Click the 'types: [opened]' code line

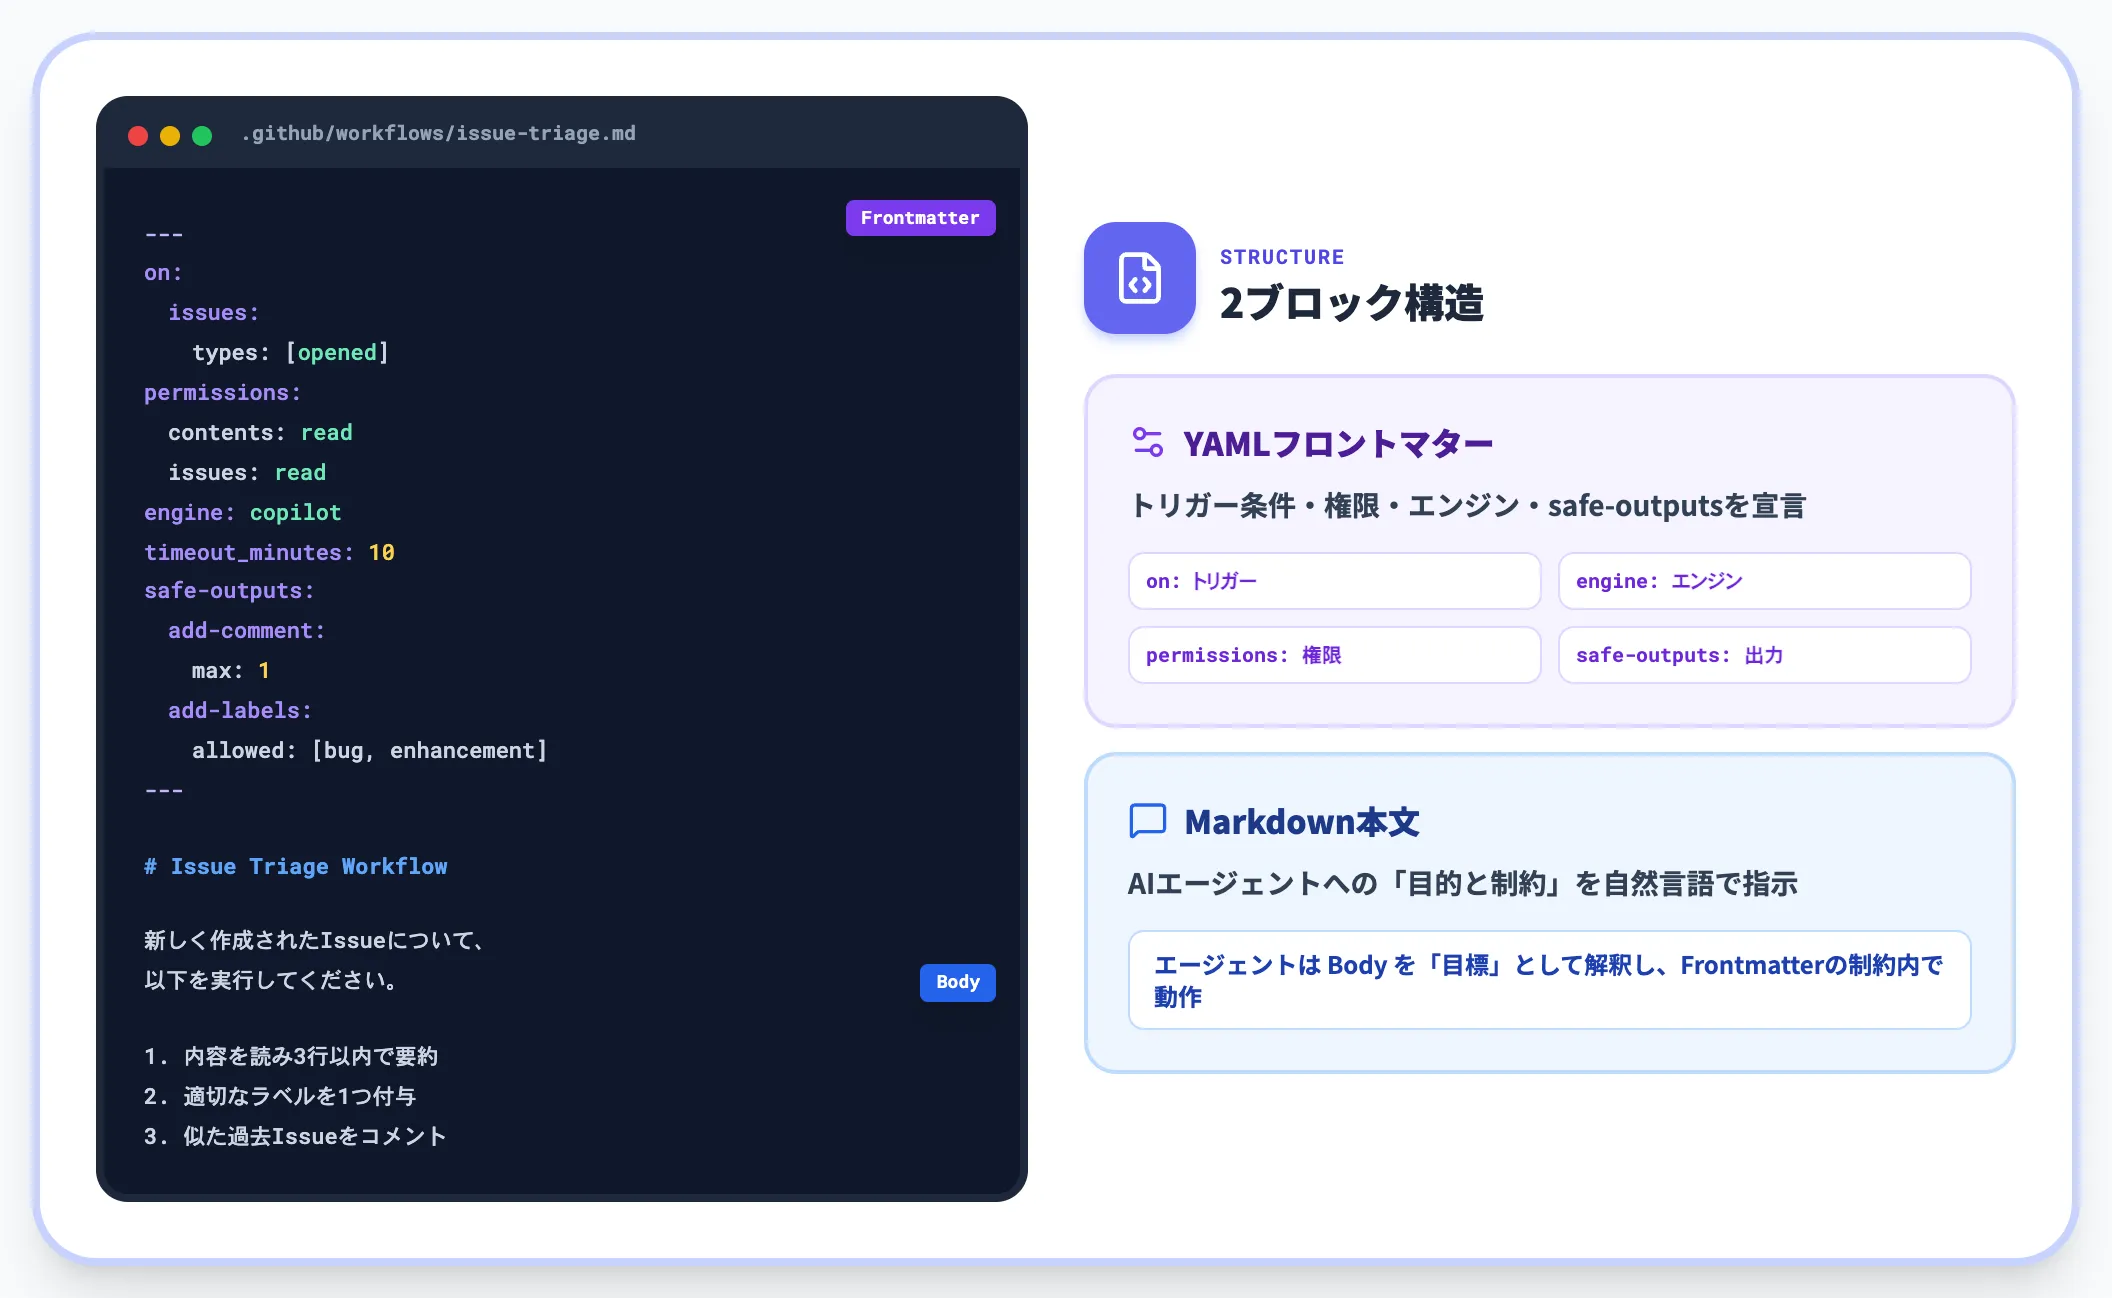coord(290,353)
